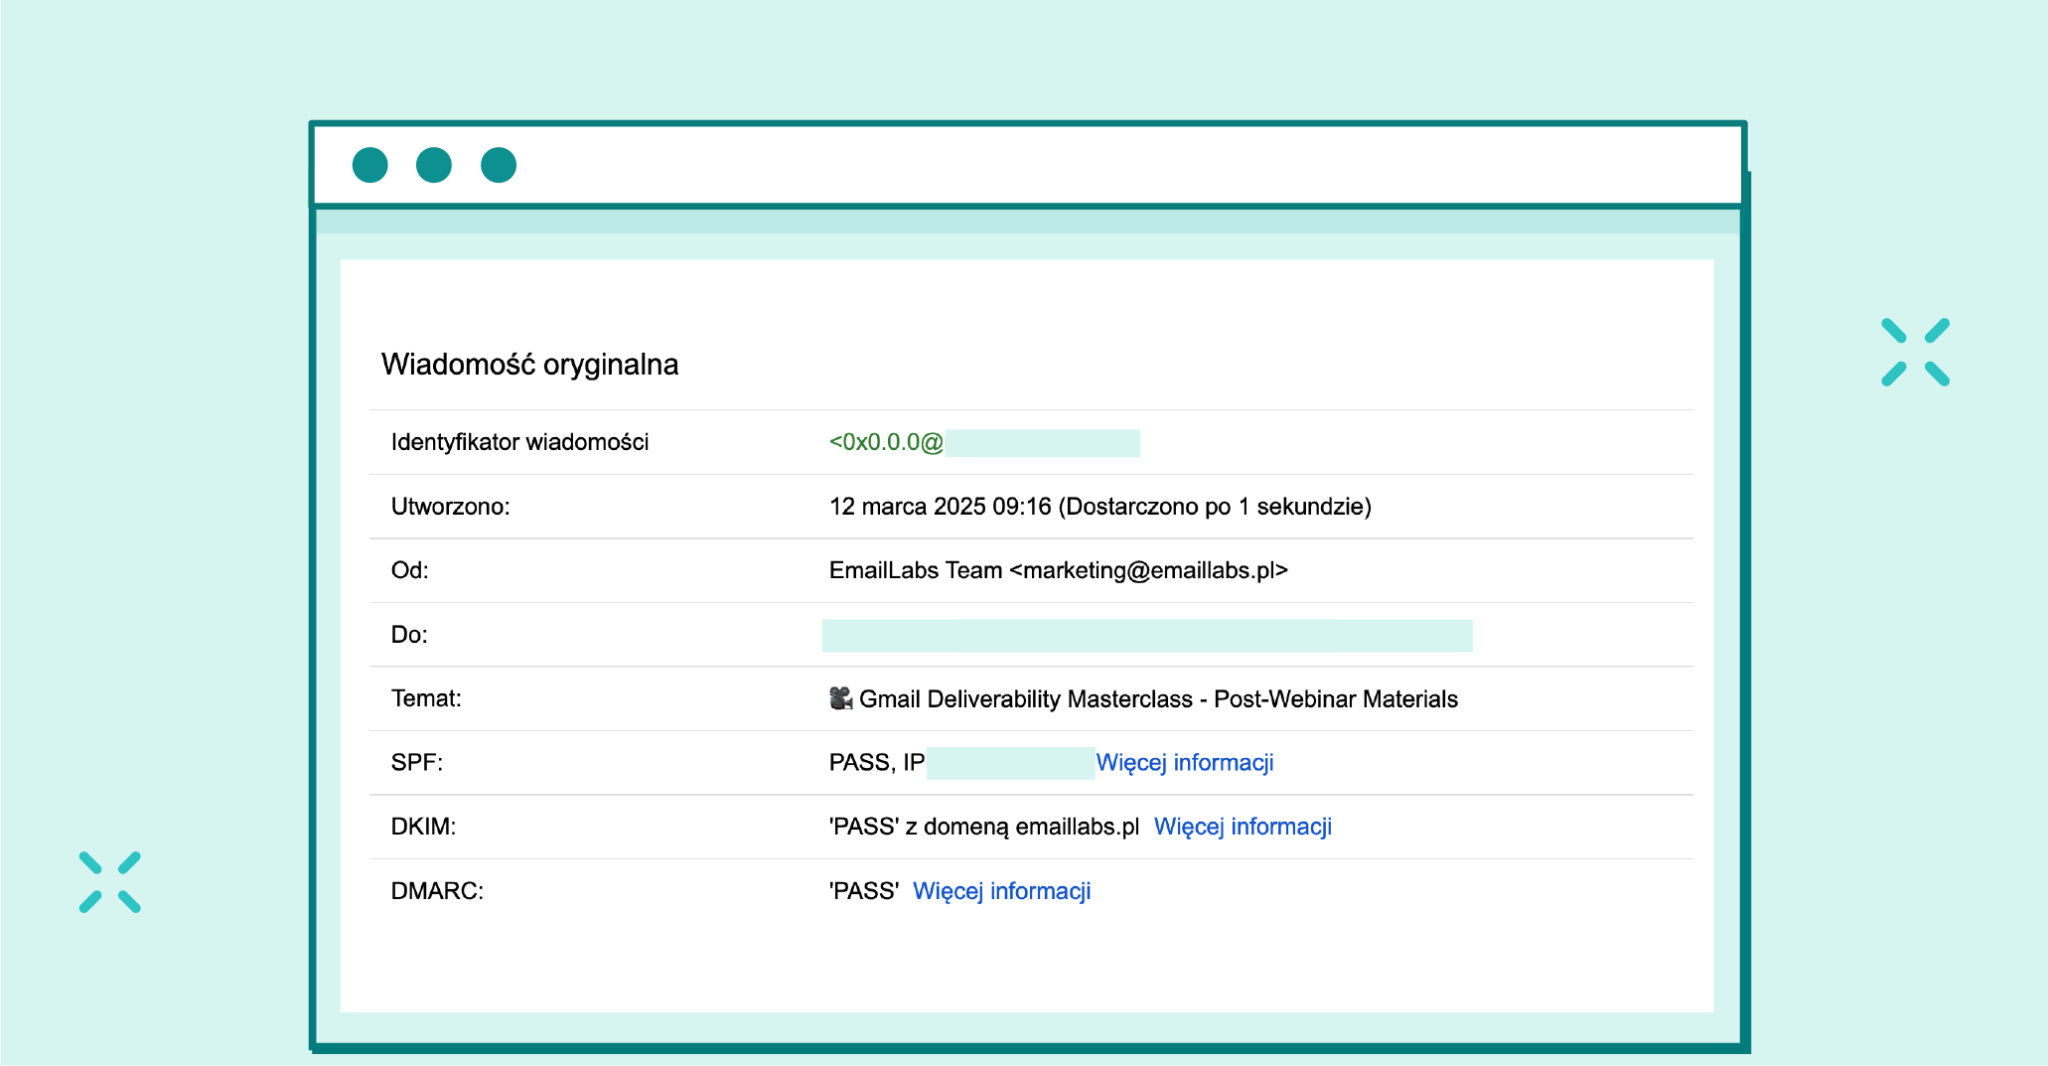Open 'Więcej informacji' link in SPF row
Screen dimensions: 2048x1066
(x=1184, y=763)
